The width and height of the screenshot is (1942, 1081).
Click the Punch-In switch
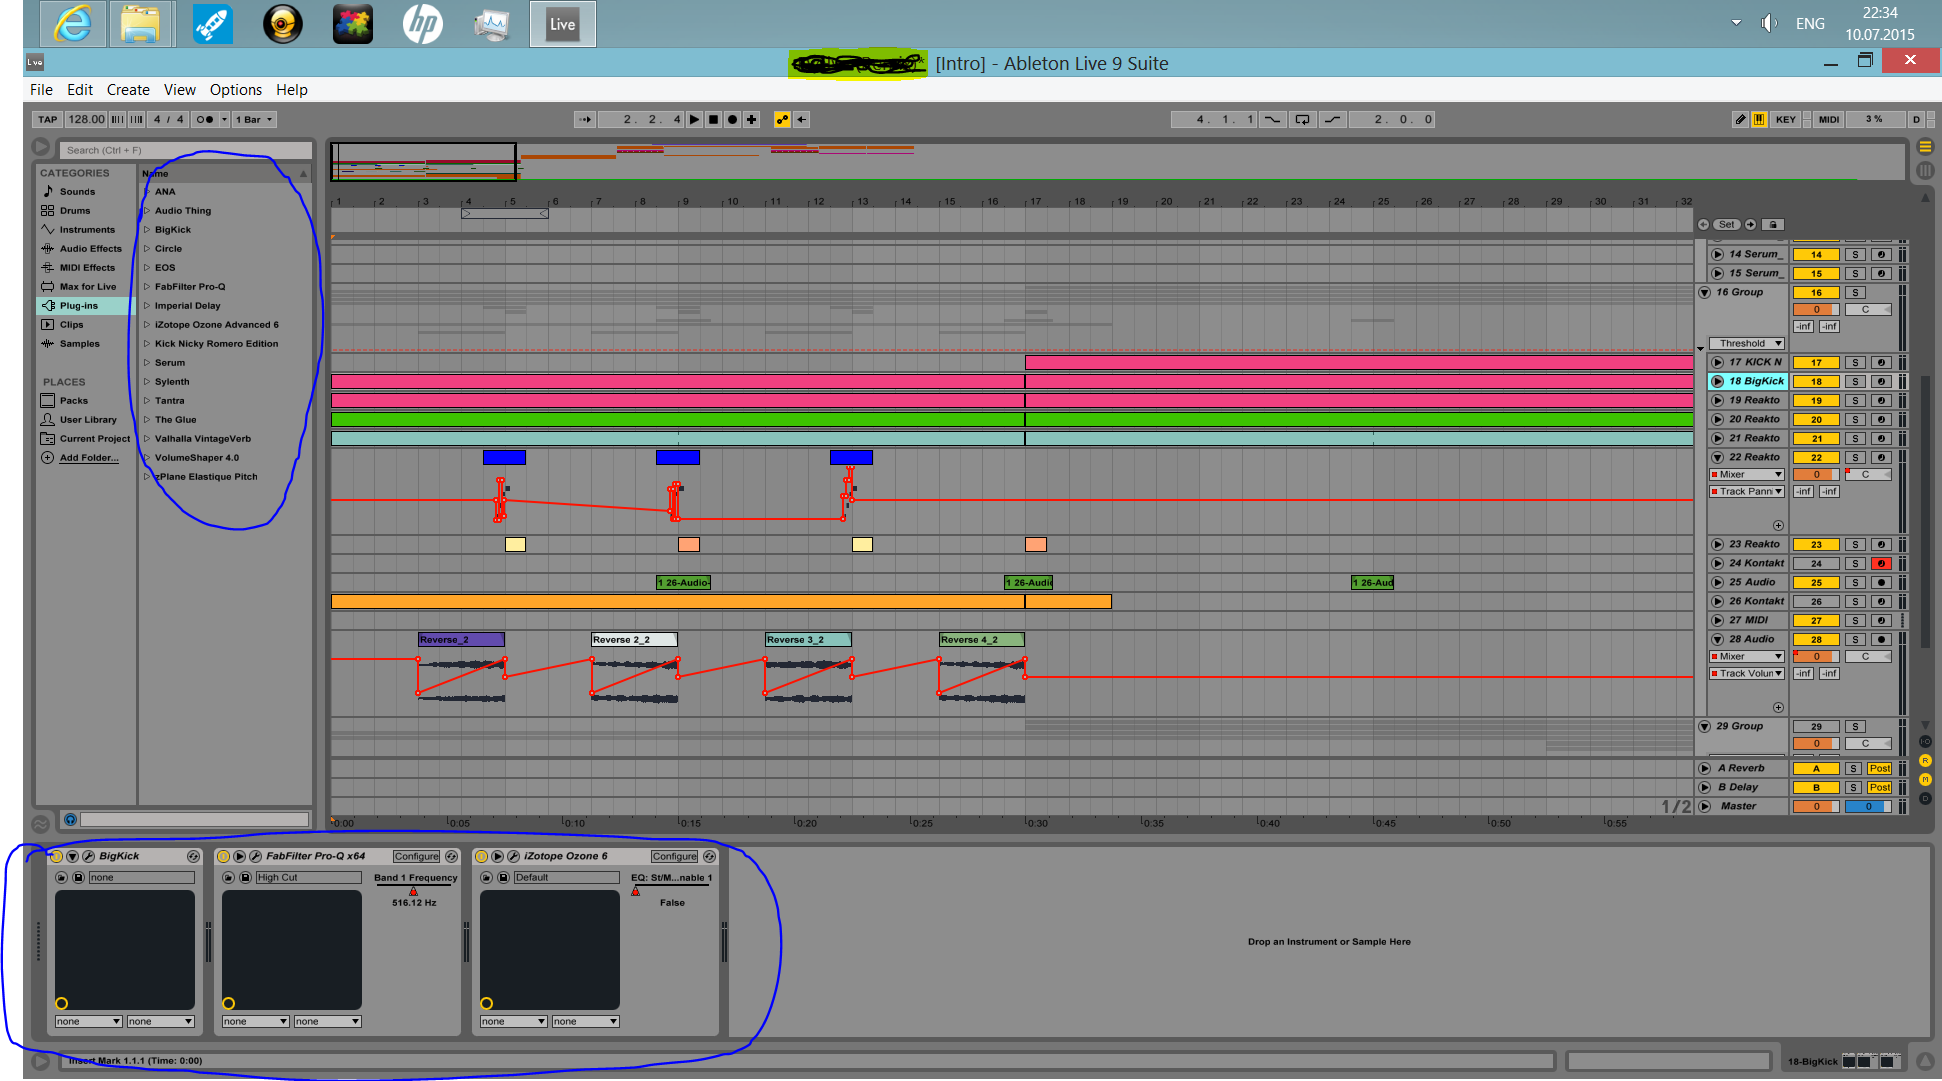coord(1272,119)
